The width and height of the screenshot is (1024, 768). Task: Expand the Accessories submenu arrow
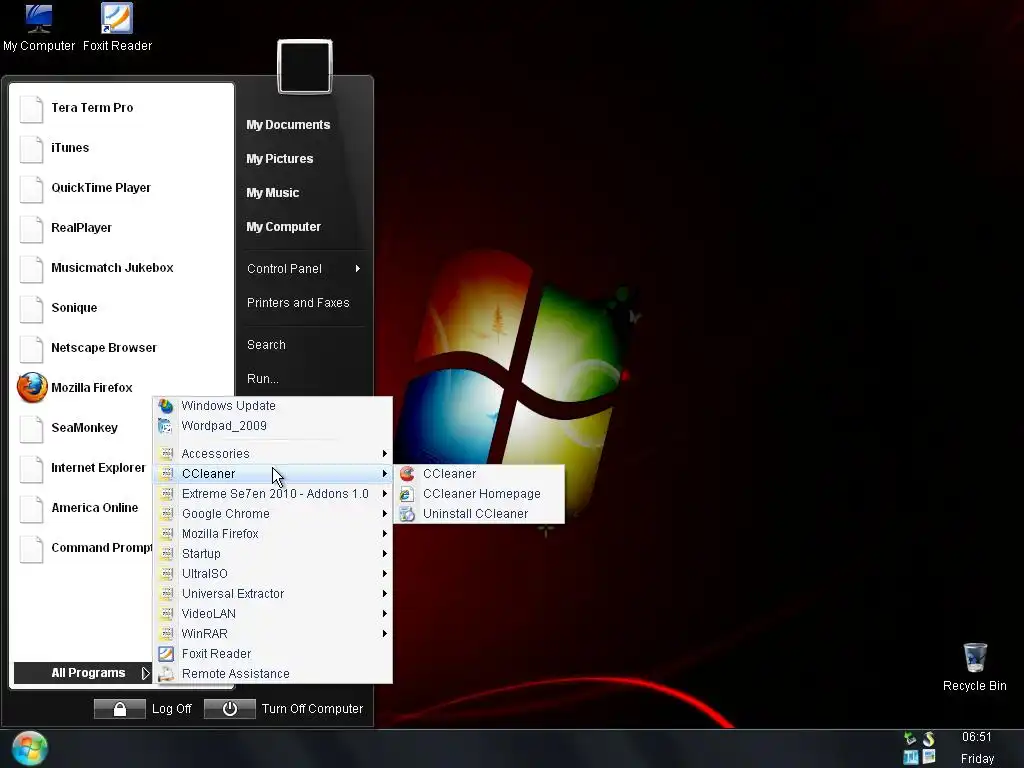[385, 453]
